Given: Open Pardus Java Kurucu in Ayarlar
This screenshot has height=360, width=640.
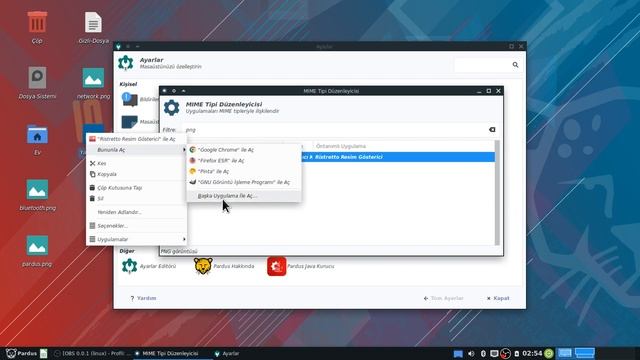Looking at the screenshot, I should coord(301,266).
